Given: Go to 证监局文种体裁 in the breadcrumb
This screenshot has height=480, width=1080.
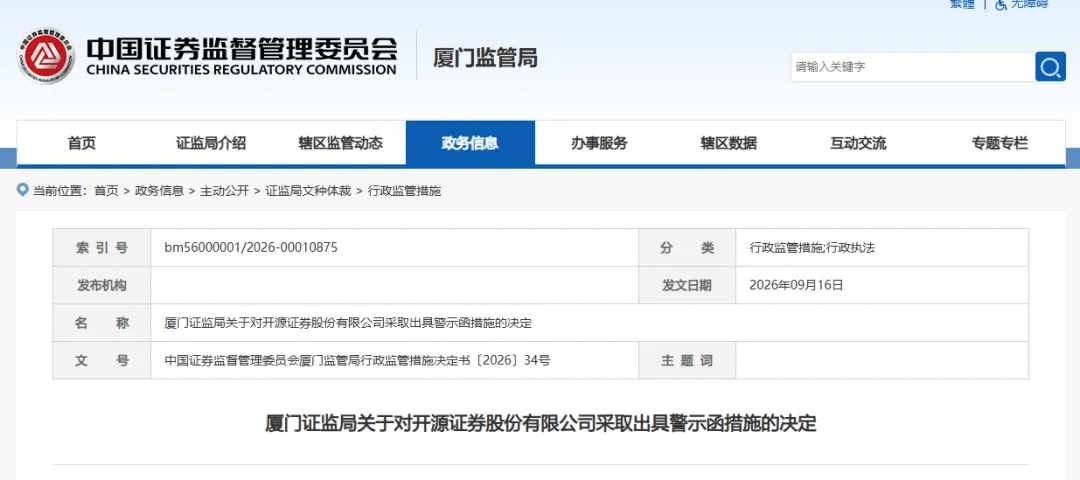Looking at the screenshot, I should coord(309,191).
